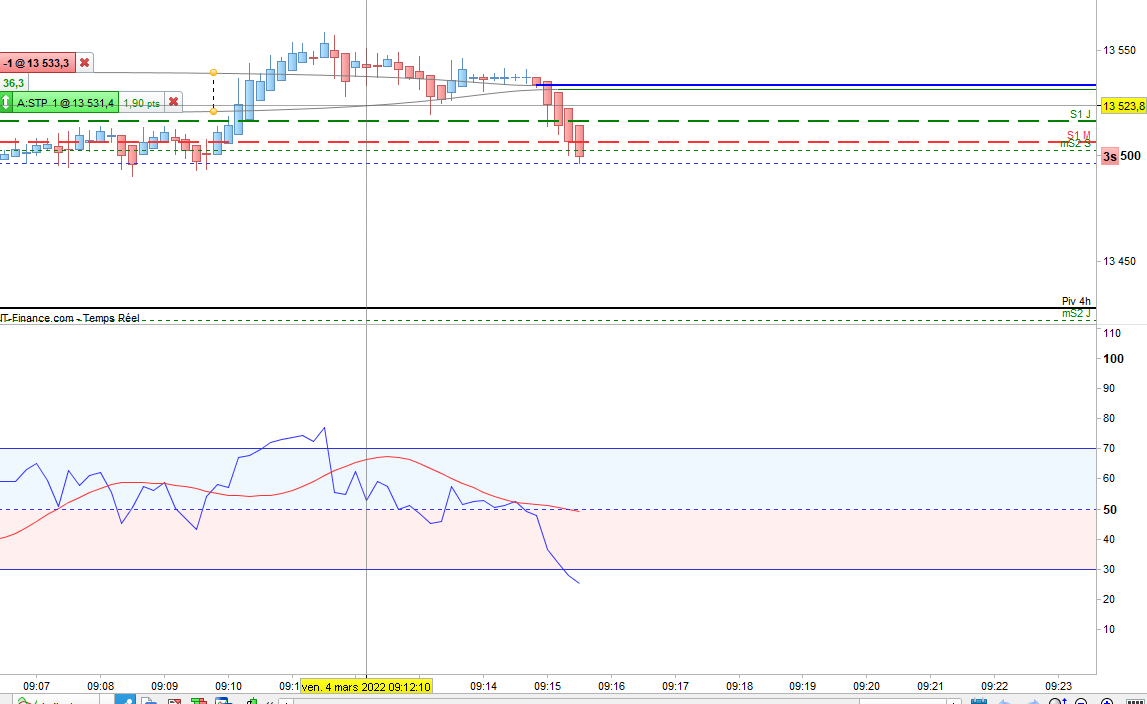
Task: Click the 09:18 time axis label
Action: (x=739, y=686)
